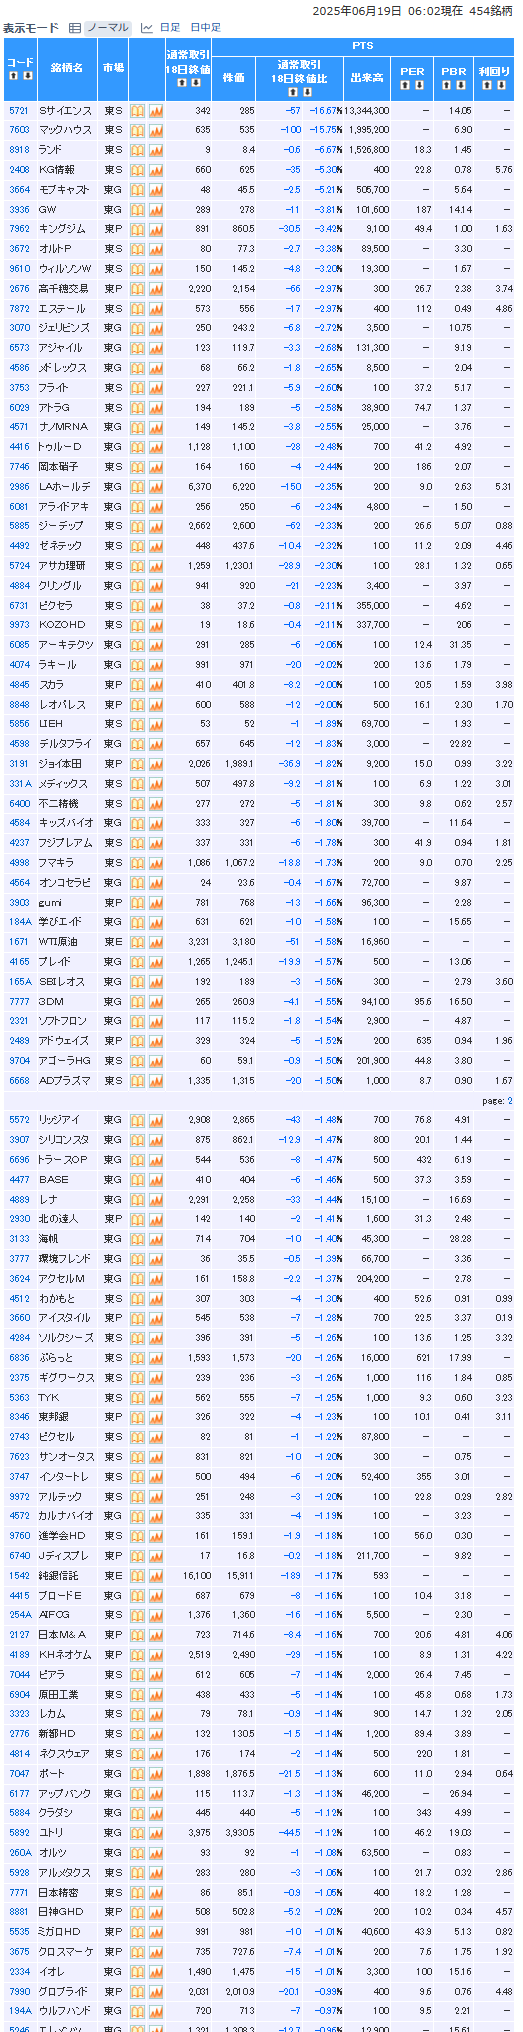Open the chart icon for 2334 イオレ

156,1972
